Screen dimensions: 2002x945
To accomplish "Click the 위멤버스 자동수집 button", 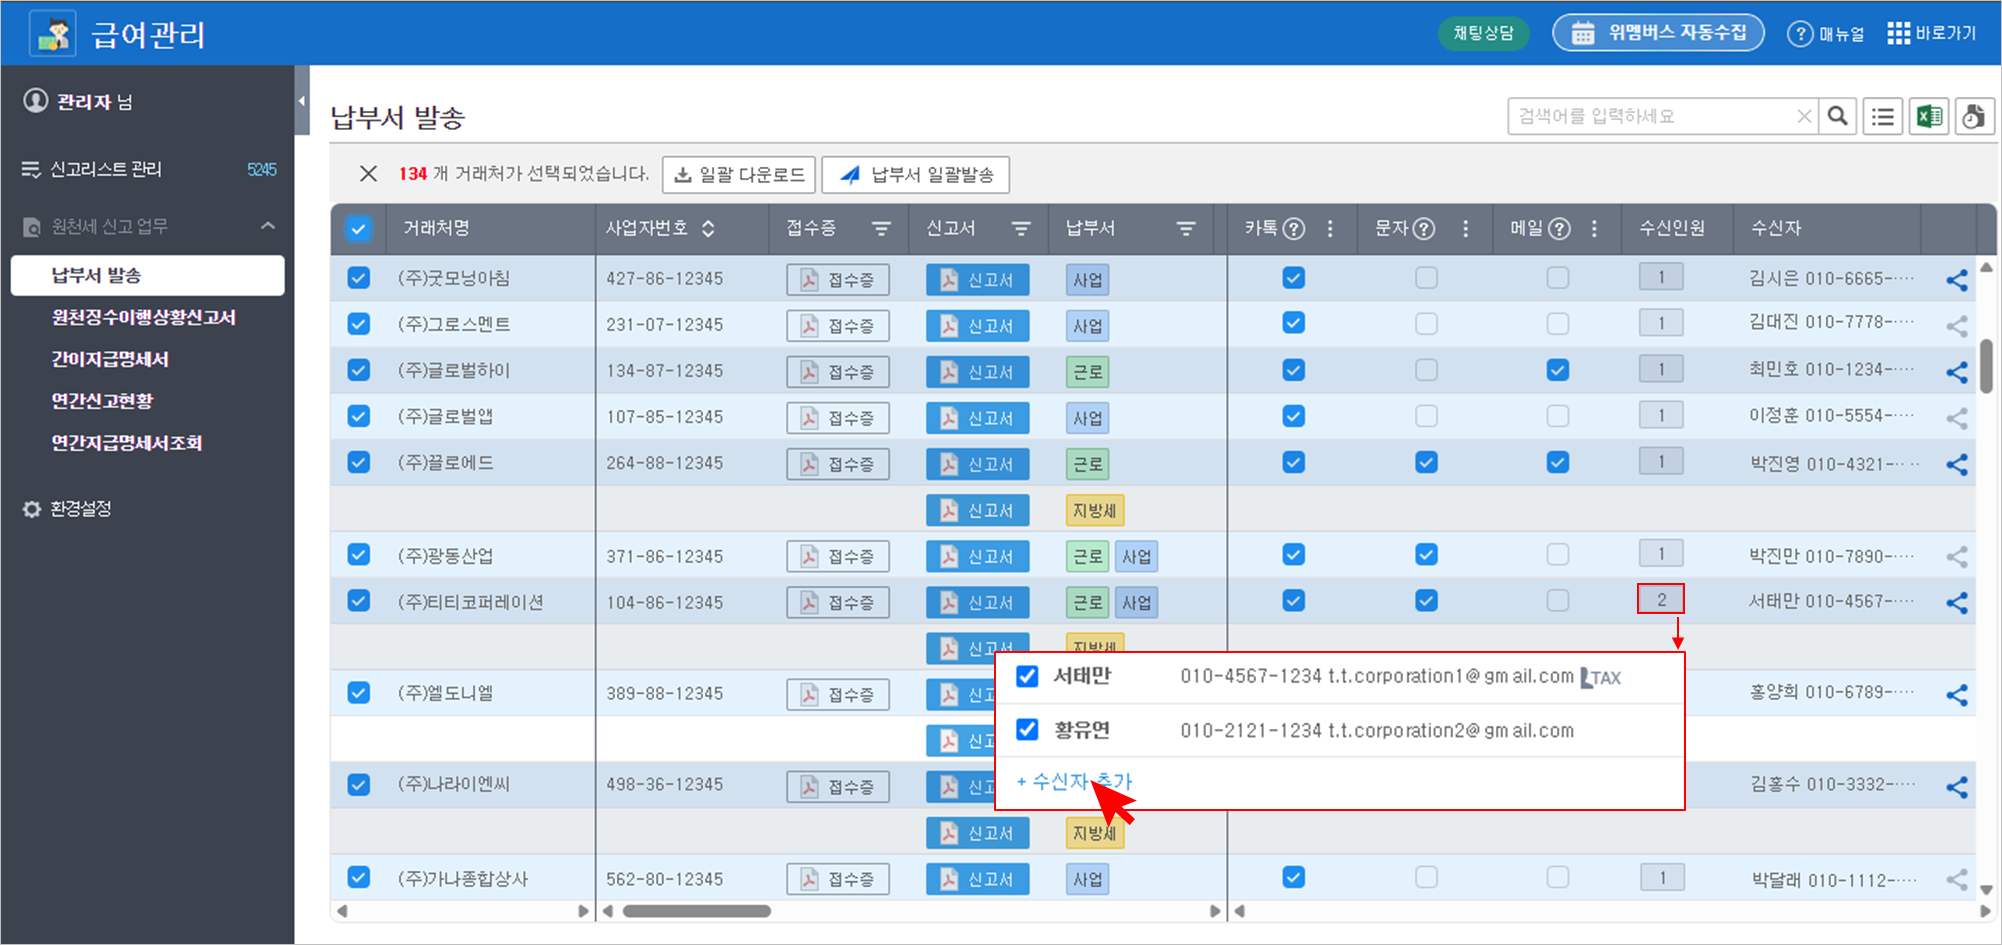I will [1658, 33].
